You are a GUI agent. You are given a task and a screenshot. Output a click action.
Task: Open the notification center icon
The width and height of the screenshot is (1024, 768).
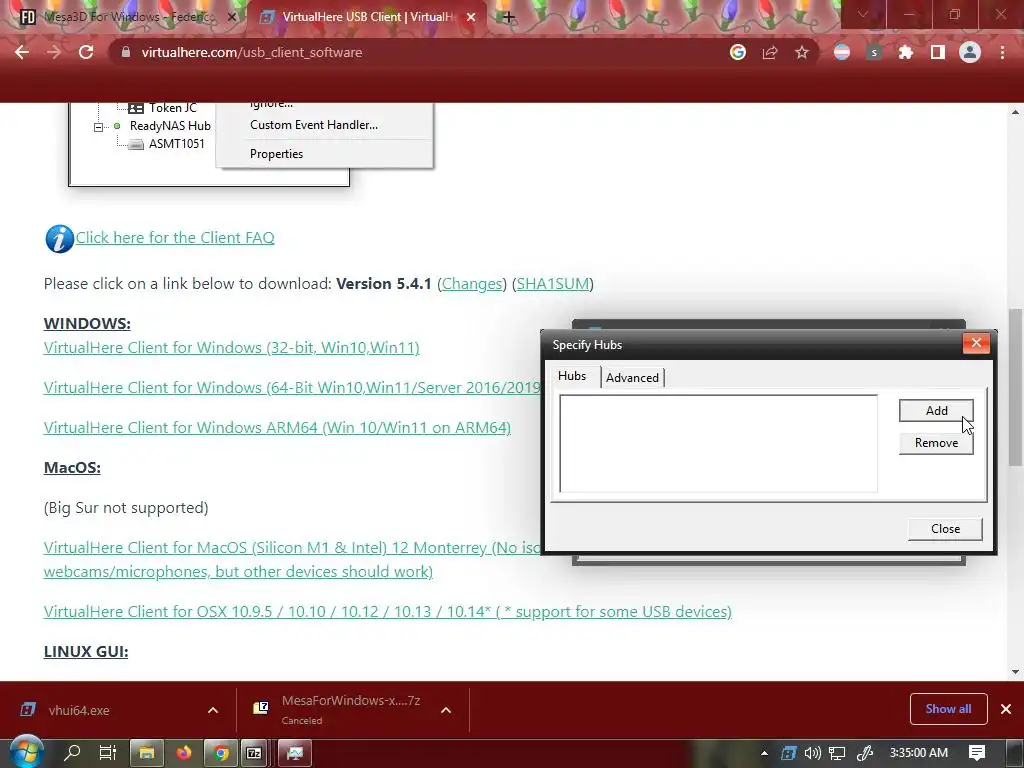click(976, 753)
